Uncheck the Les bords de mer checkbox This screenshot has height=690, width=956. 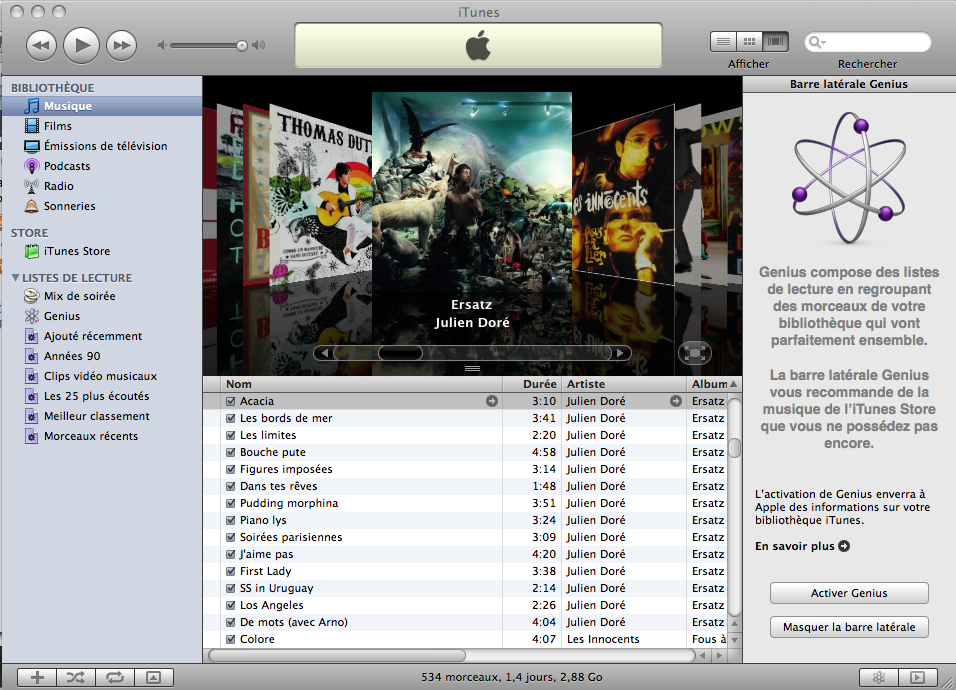230,418
